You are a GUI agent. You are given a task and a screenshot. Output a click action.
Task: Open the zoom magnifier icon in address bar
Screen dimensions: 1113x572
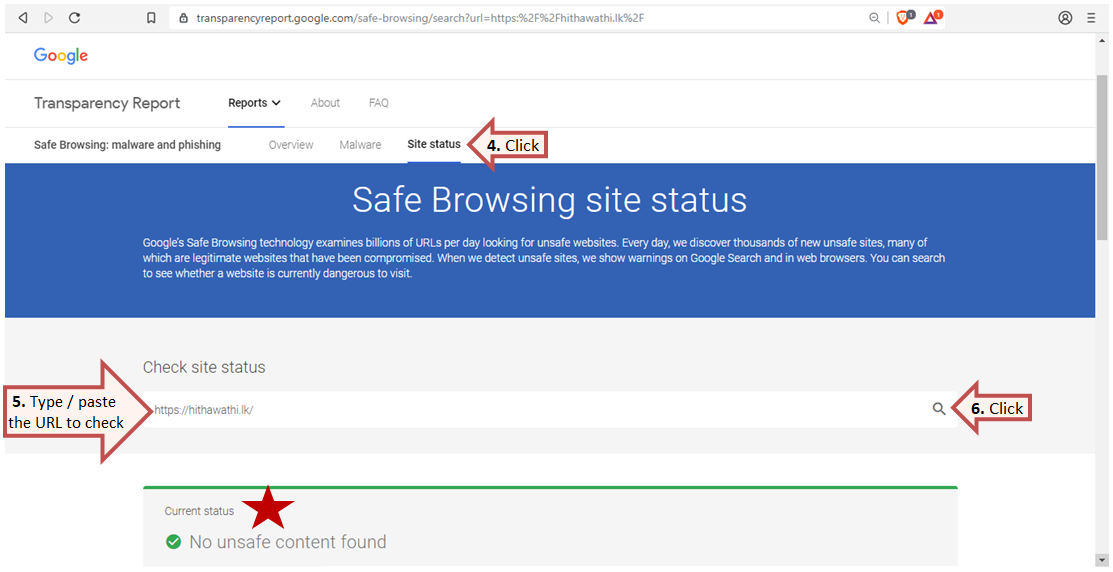(x=874, y=18)
